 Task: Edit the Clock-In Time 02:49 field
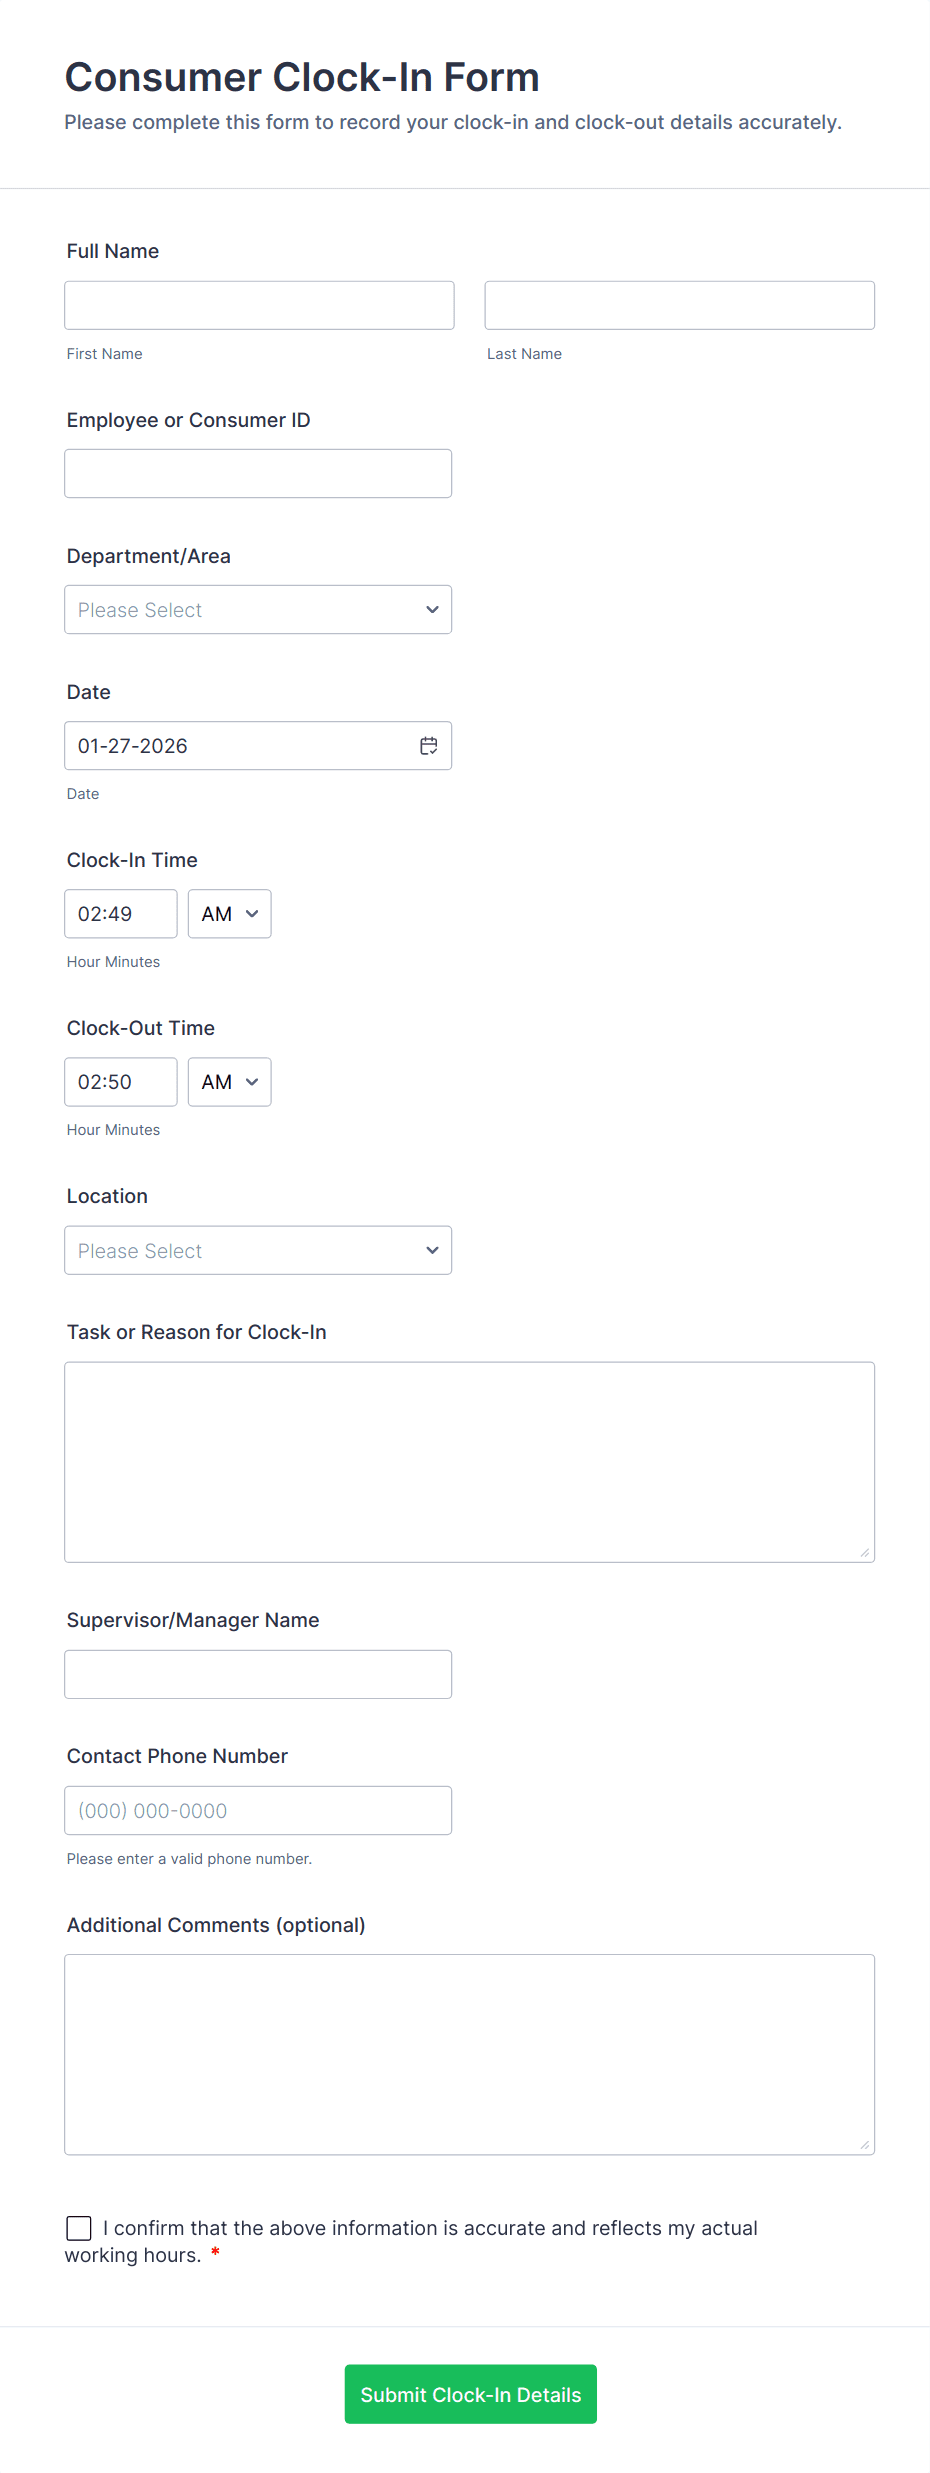[x=120, y=914]
